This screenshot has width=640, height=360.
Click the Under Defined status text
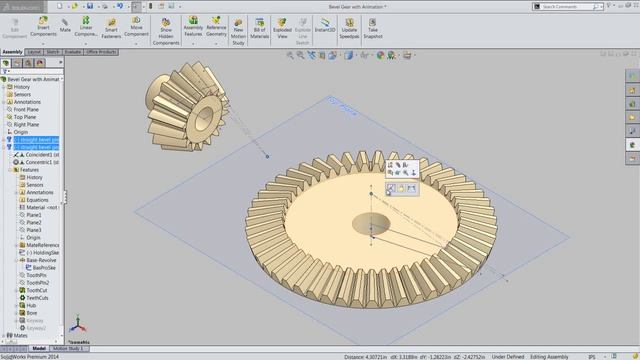click(507, 357)
